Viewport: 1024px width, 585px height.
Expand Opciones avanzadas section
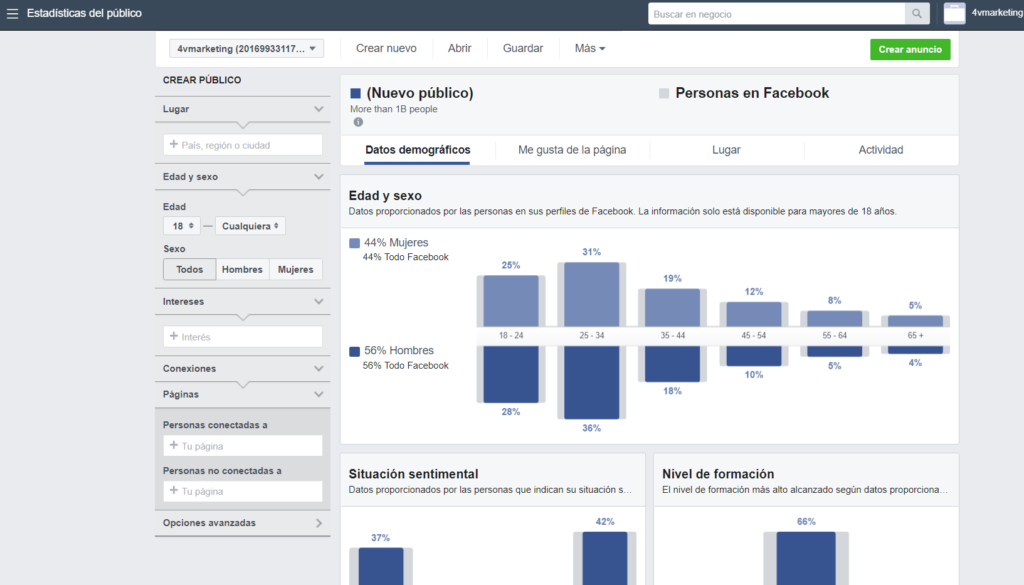tap(242, 523)
